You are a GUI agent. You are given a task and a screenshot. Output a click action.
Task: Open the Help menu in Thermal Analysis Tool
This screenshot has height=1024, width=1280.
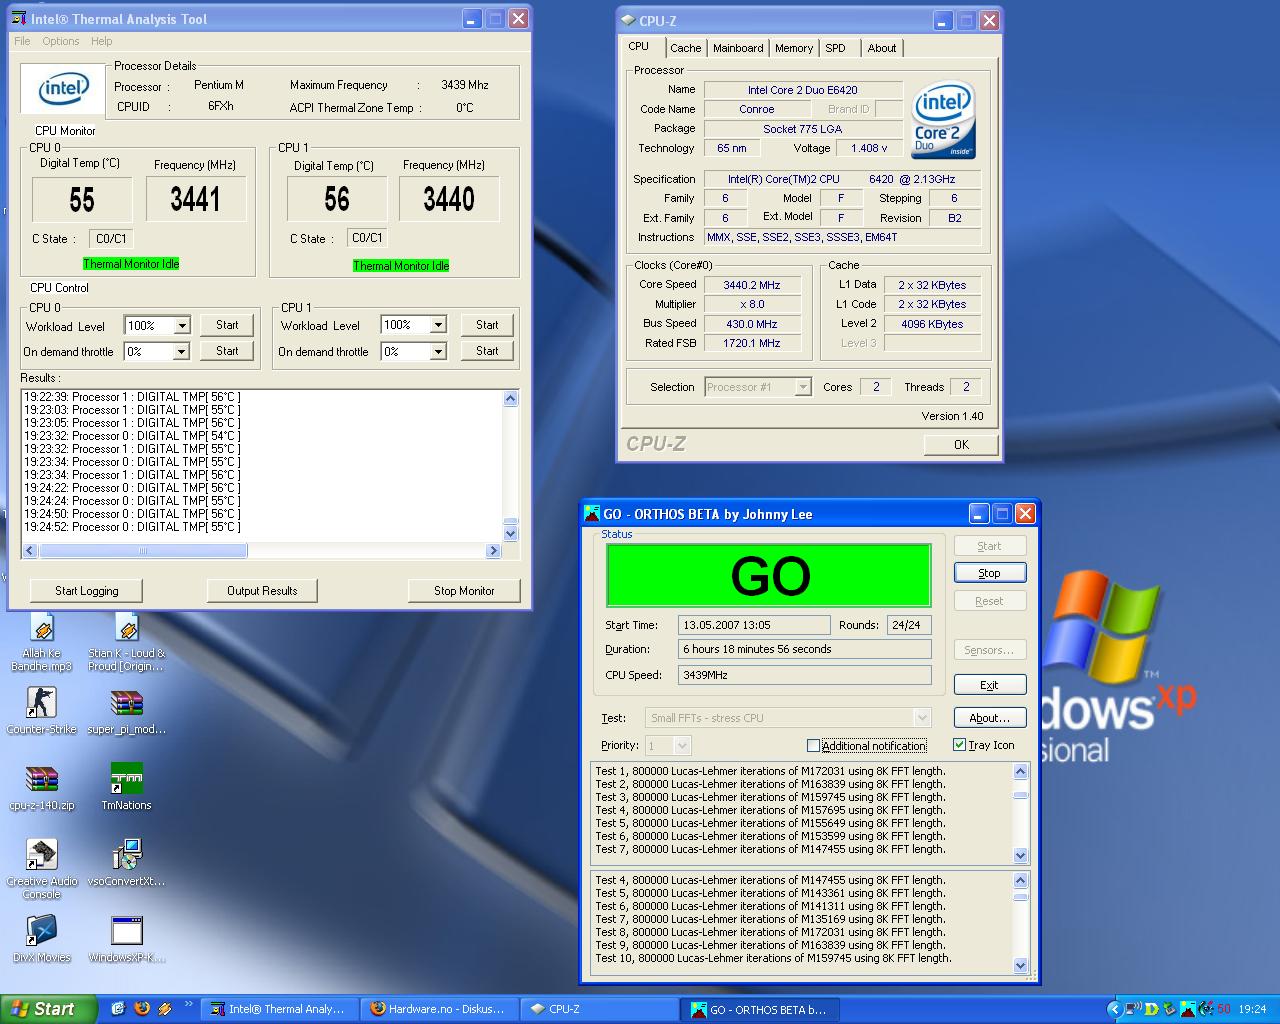pyautogui.click(x=101, y=41)
